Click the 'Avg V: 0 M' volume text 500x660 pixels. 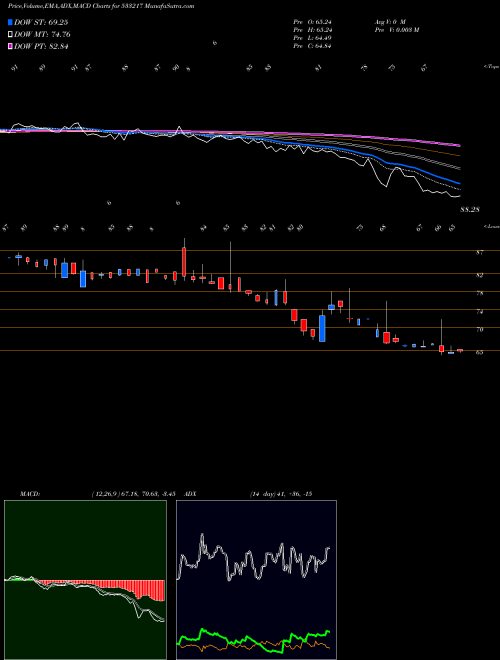tap(389, 22)
